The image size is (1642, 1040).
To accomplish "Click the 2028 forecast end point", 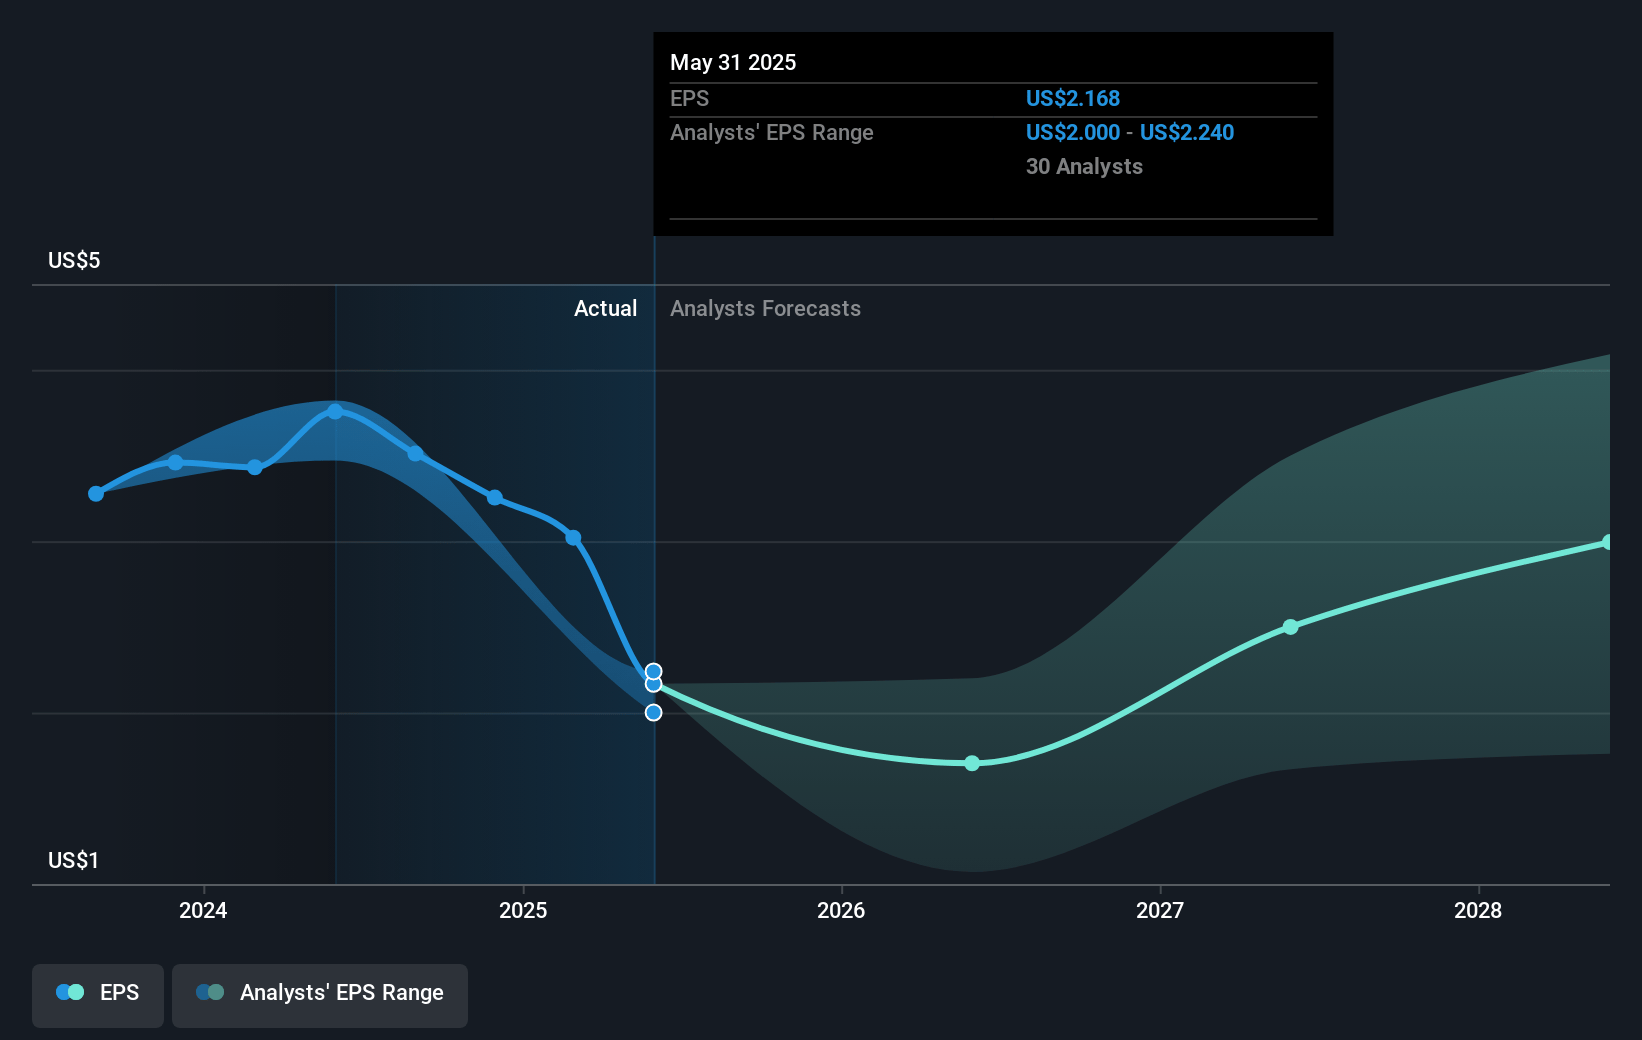I will tap(1608, 542).
